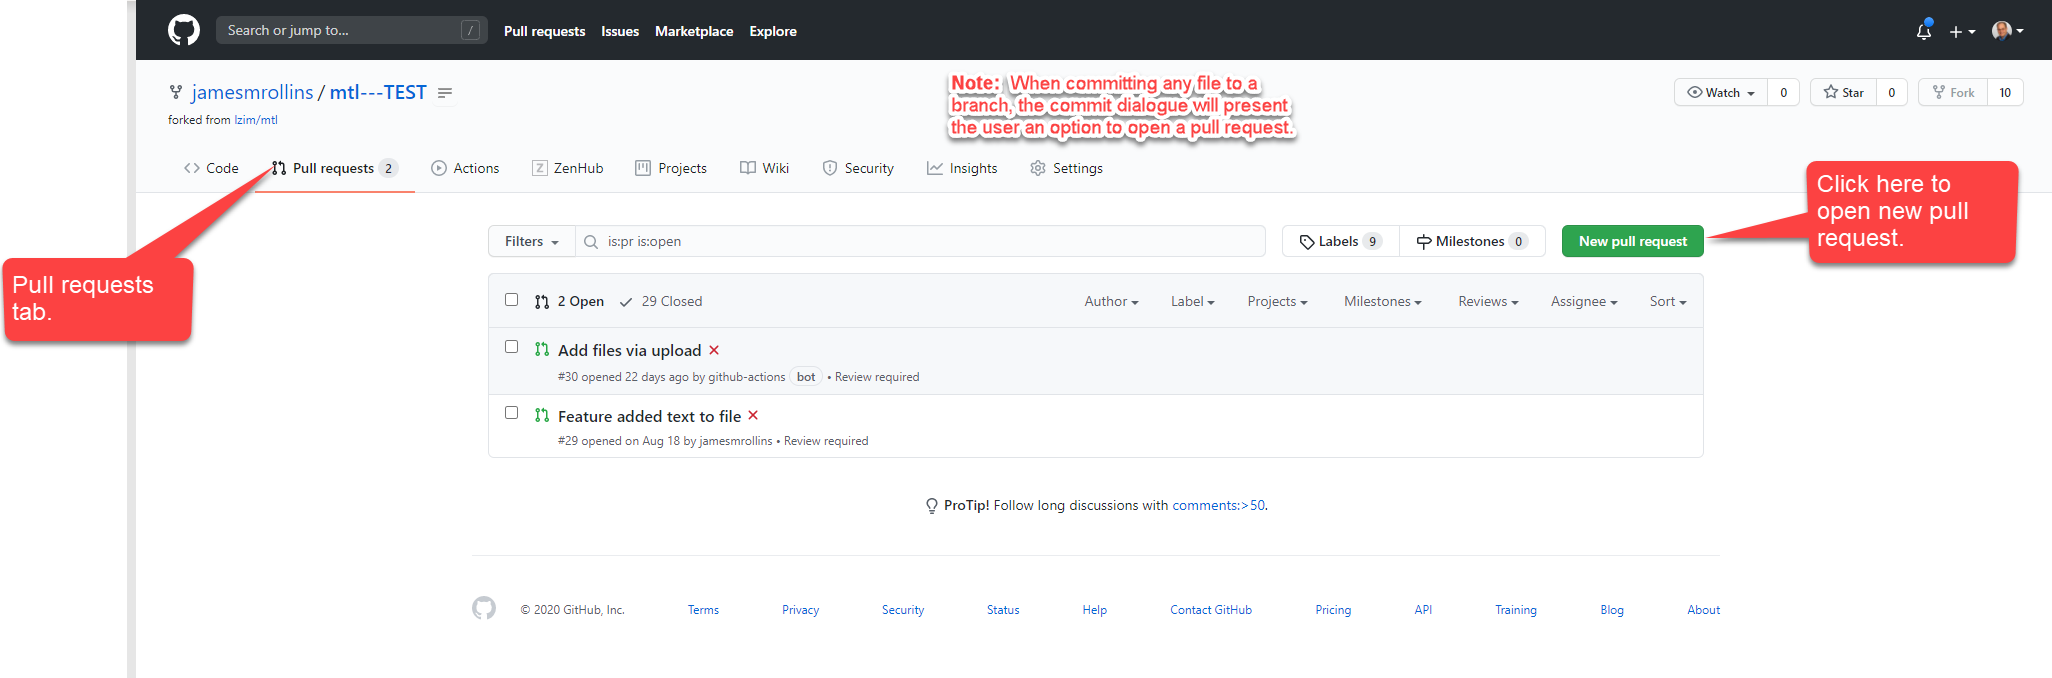Open the Wiki tab
The height and width of the screenshot is (678, 2052).
(765, 168)
